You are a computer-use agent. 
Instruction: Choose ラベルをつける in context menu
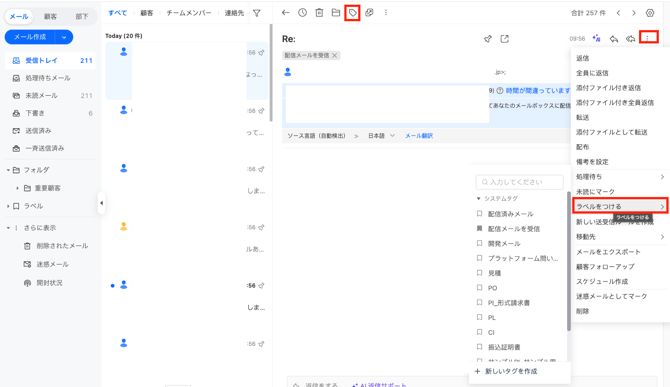pos(620,206)
